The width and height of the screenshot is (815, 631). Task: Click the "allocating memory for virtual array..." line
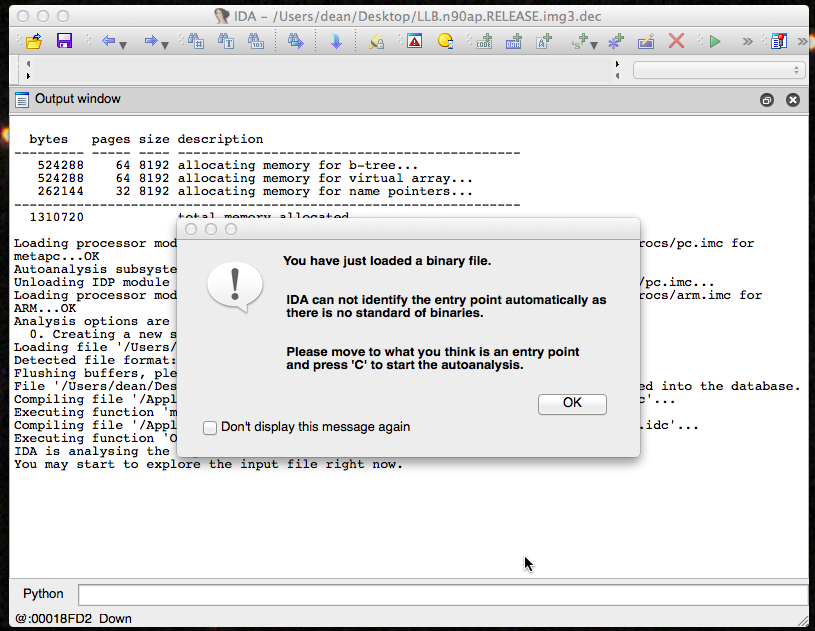pos(325,178)
